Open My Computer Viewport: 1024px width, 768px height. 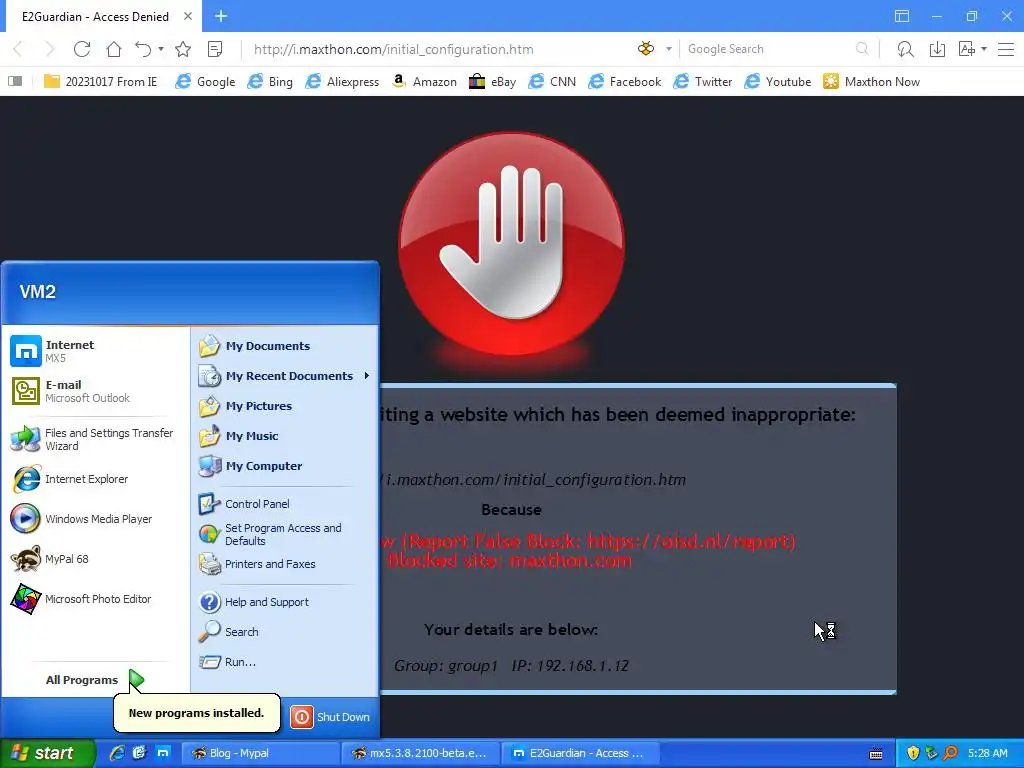pyautogui.click(x=285, y=466)
